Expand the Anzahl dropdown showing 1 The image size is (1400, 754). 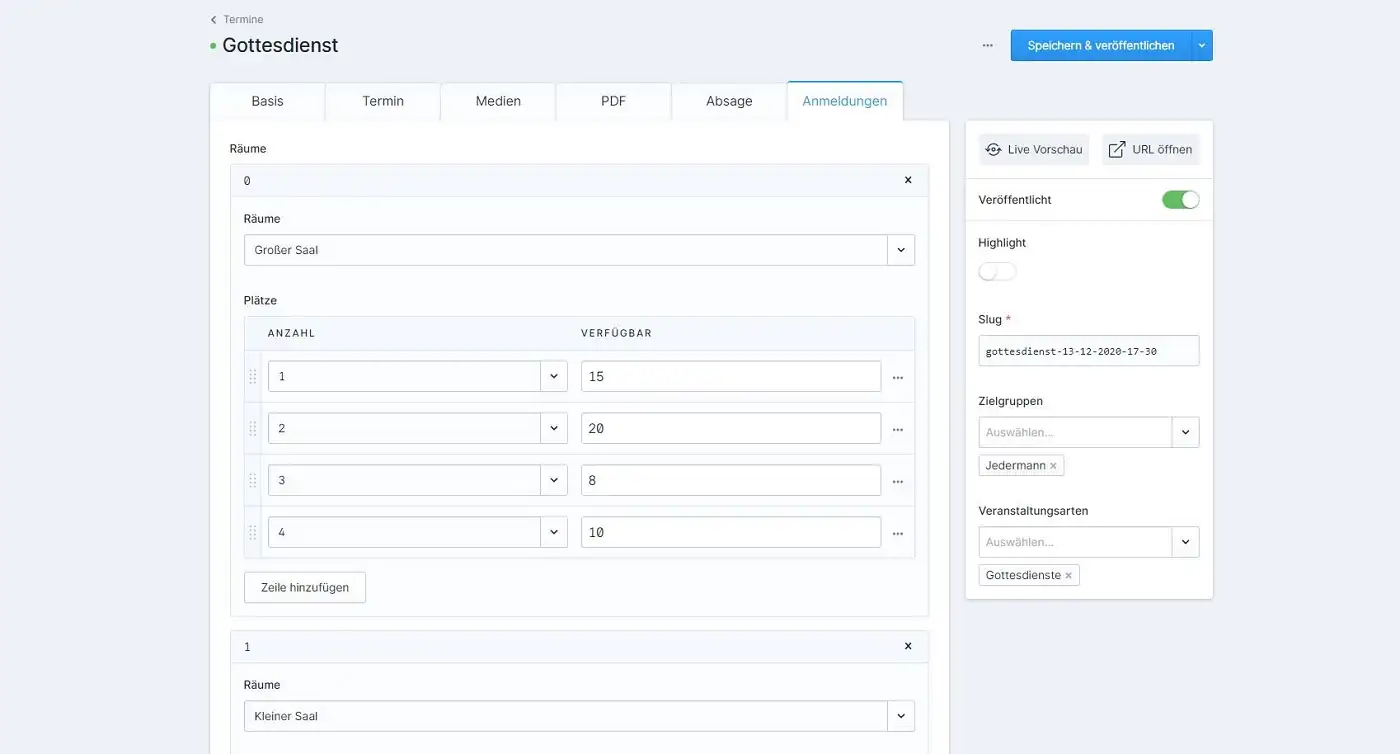pos(554,376)
